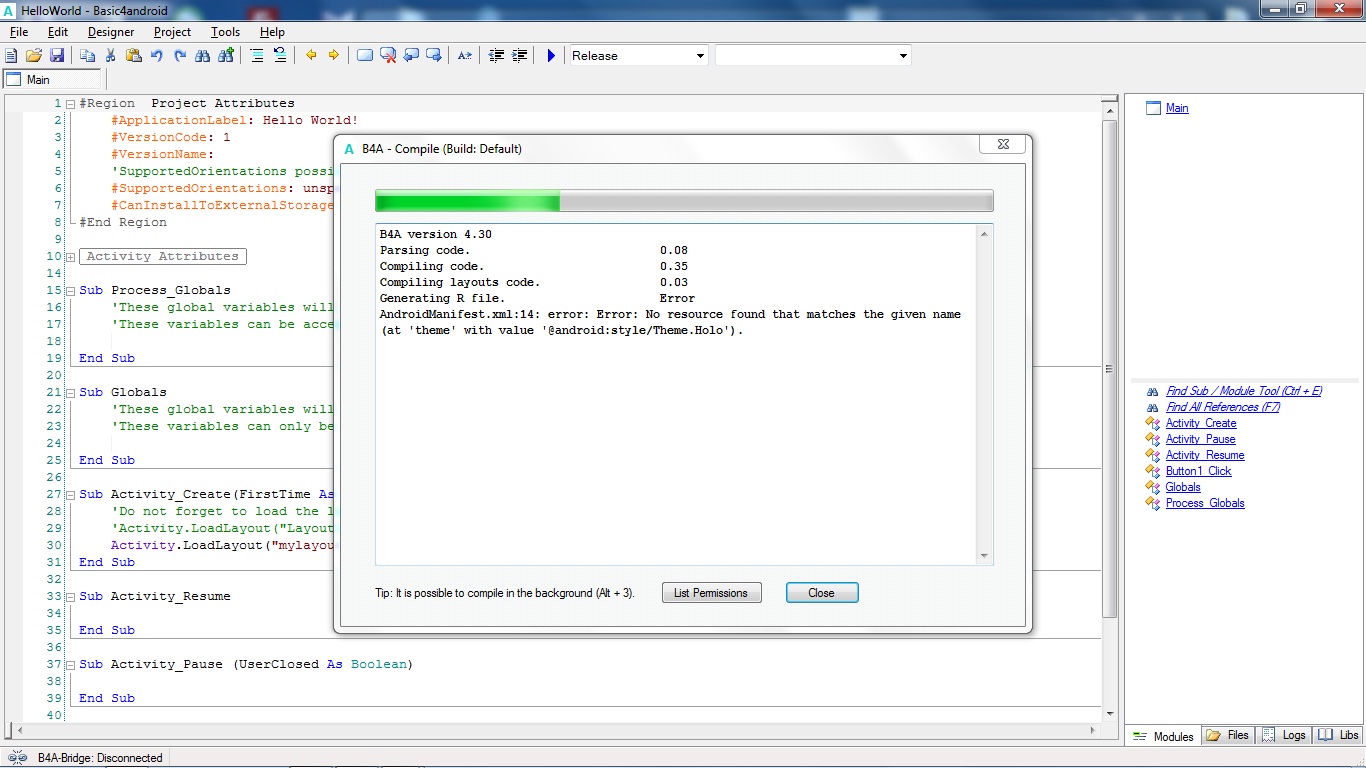Open the Project menu

tap(172, 32)
